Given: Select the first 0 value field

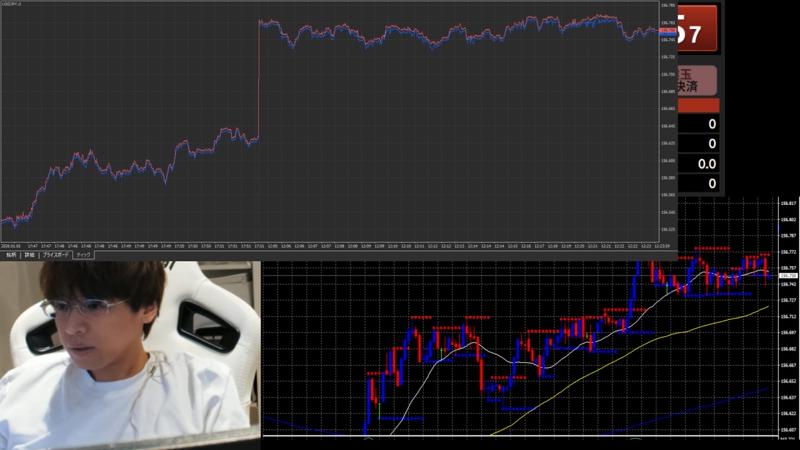Looking at the screenshot, I should click(x=697, y=124).
